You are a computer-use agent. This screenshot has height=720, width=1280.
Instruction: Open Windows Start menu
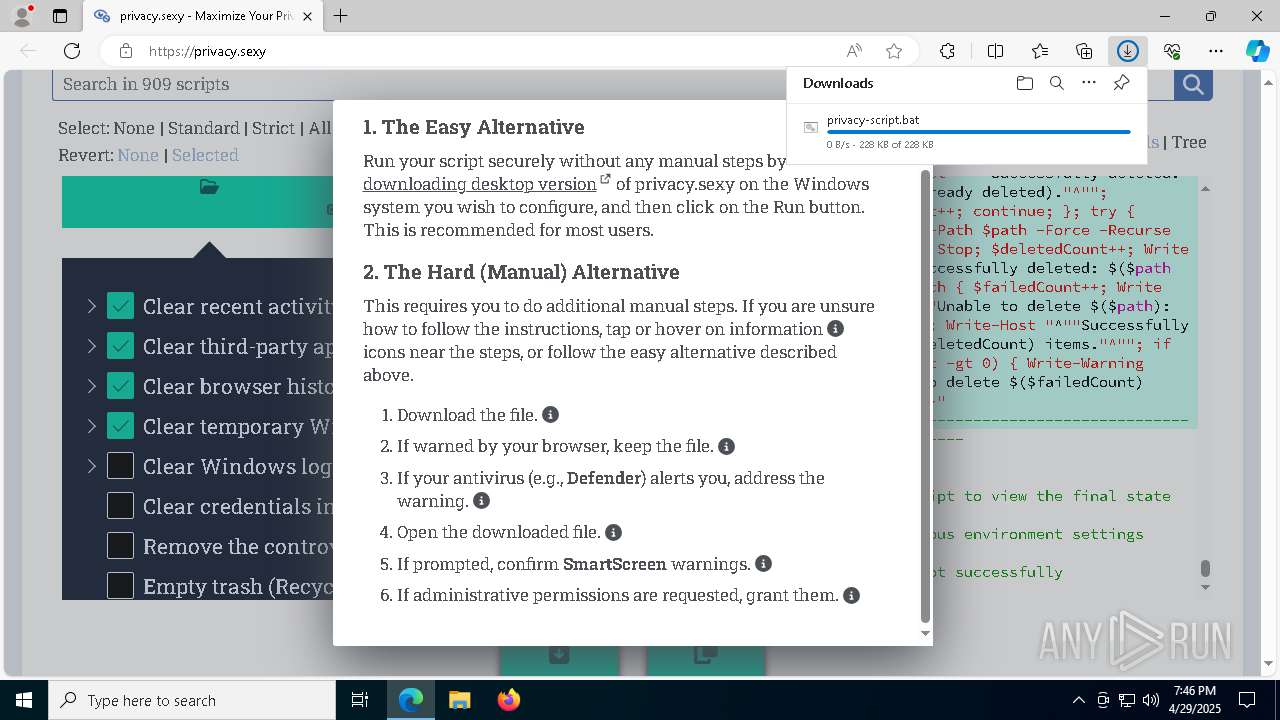pyautogui.click(x=24, y=700)
